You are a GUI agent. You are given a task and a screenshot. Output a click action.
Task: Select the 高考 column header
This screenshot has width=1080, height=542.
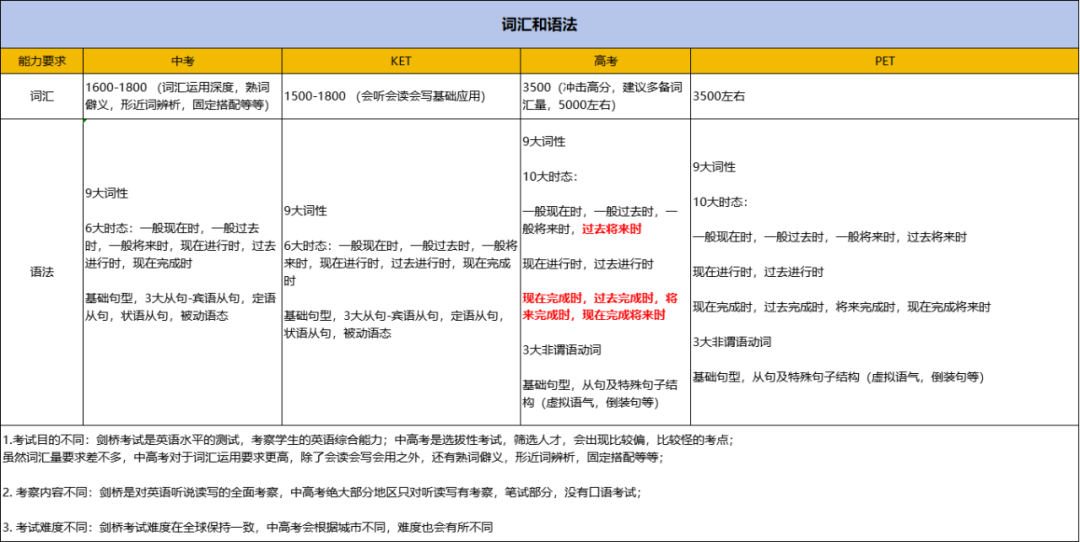605,60
